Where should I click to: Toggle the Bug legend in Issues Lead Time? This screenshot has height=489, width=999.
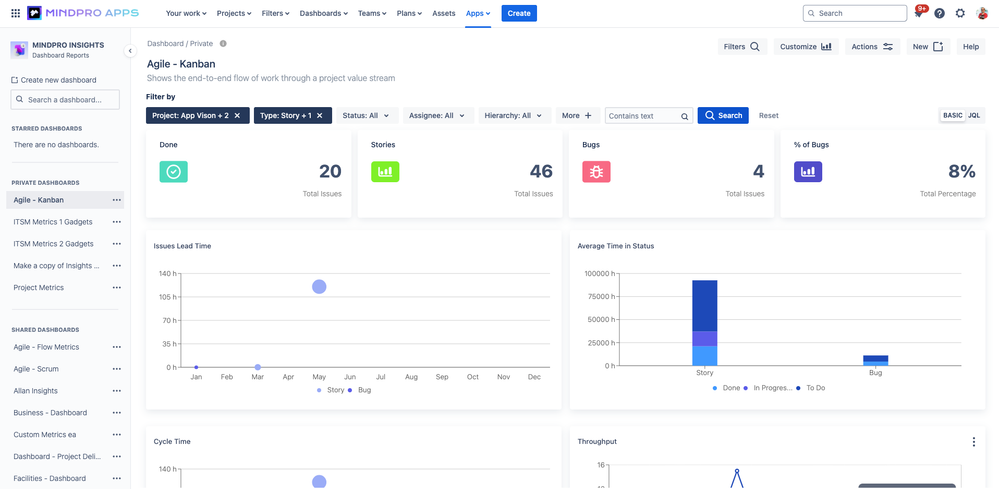tap(359, 390)
